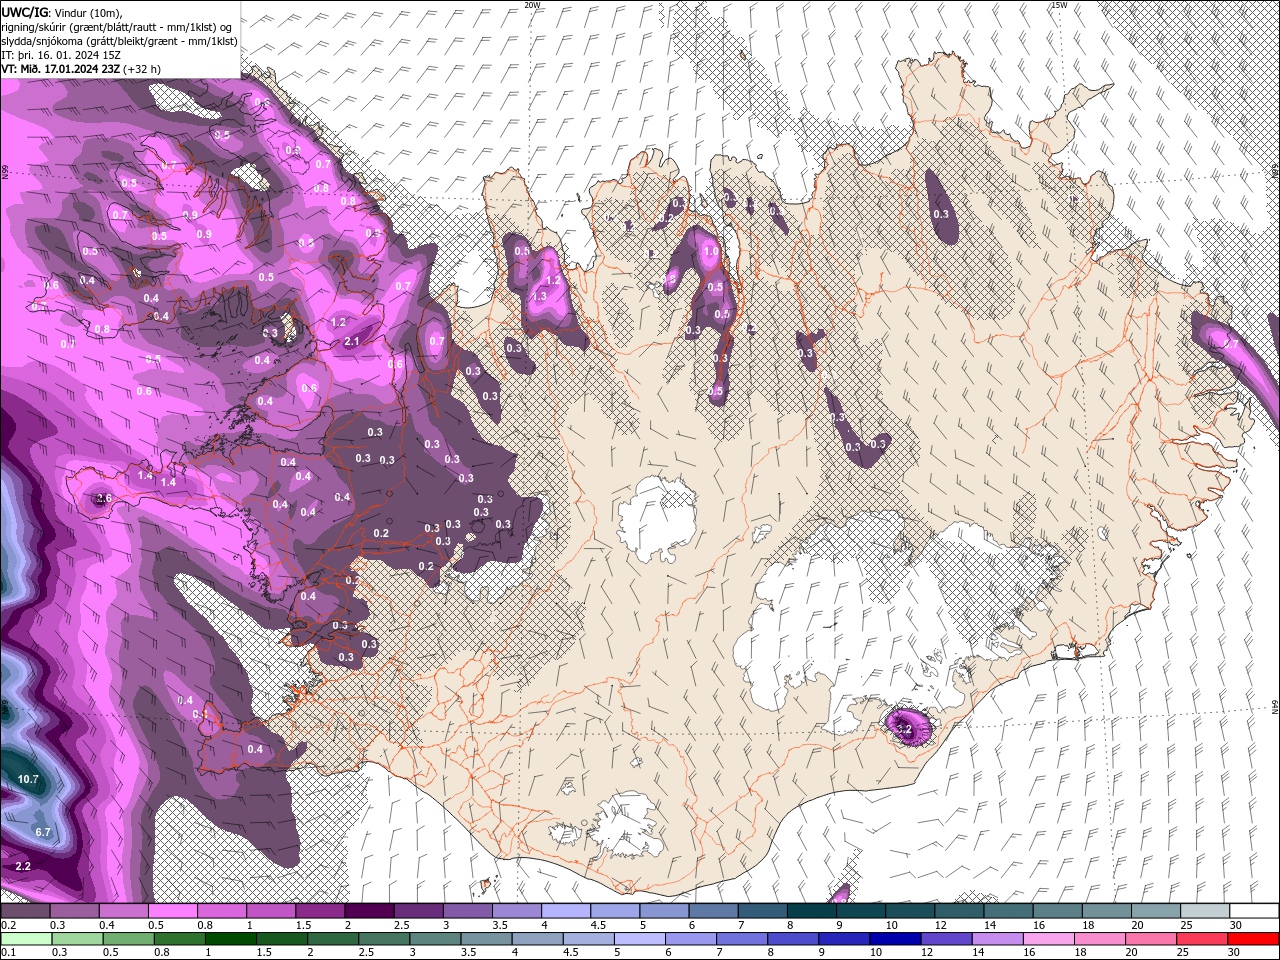Pick the bright pink 0.5 swatch in top legend
This screenshot has width=1280, height=960.
[x=172, y=911]
